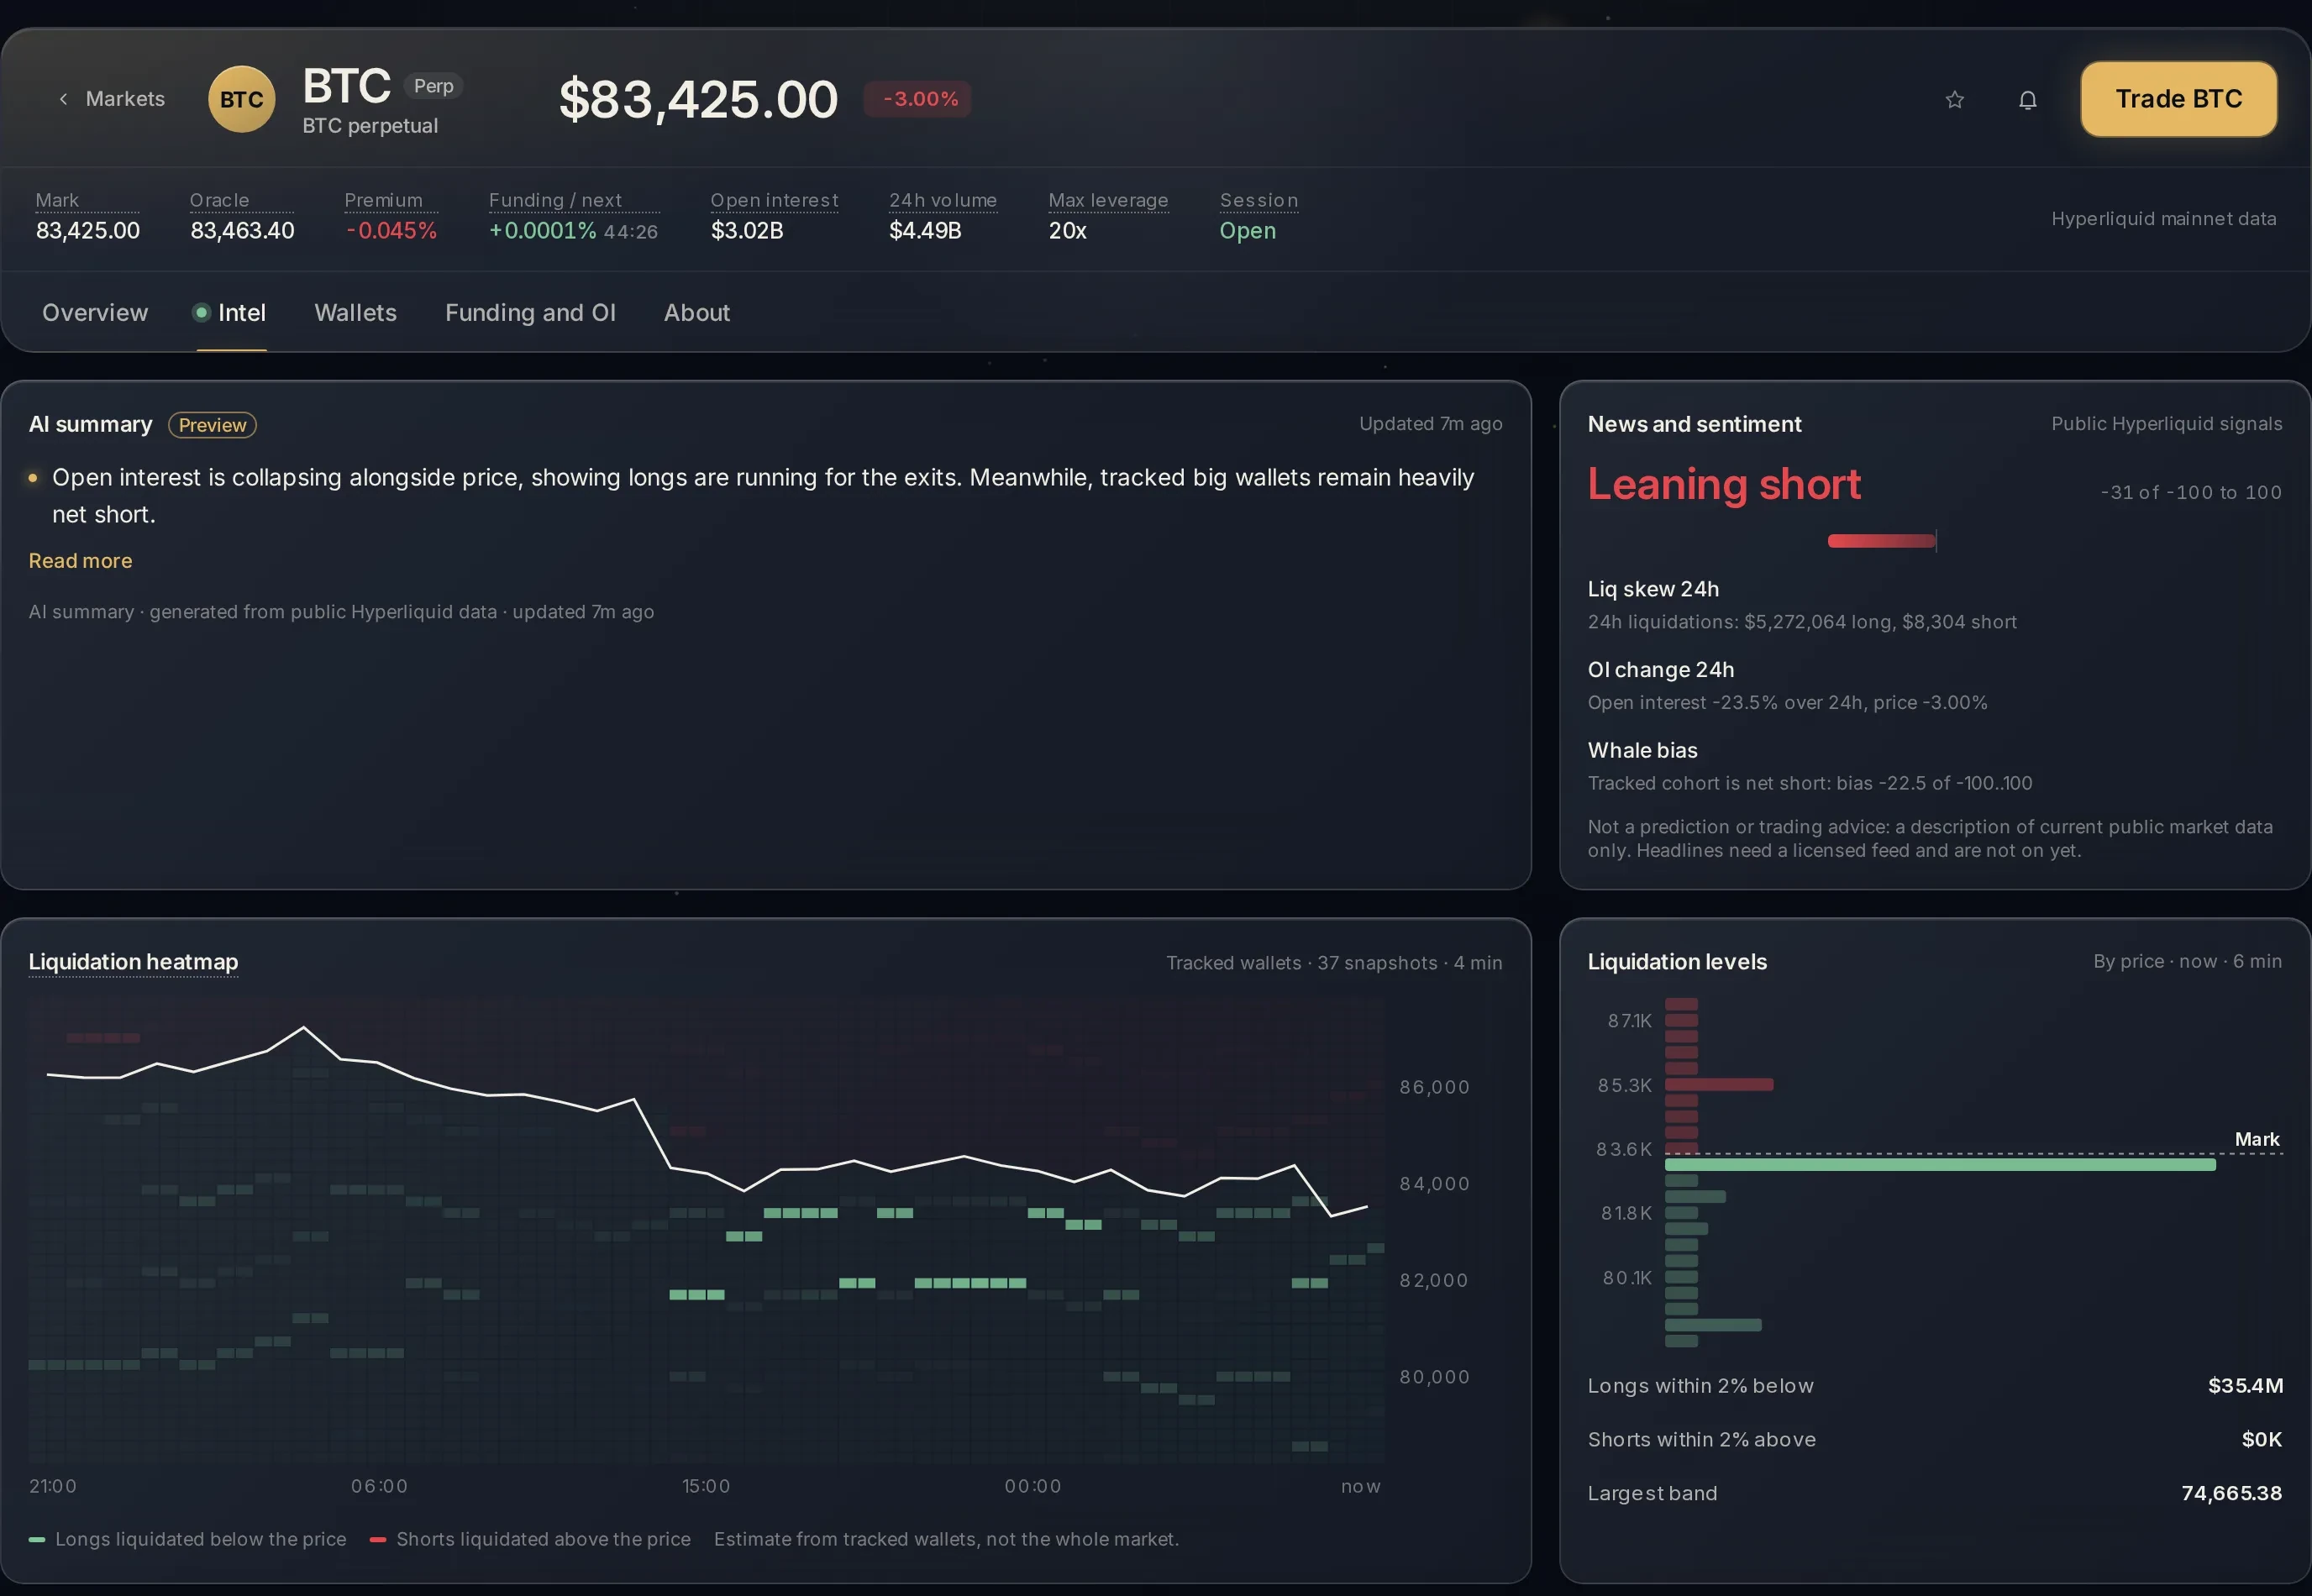Go to the About tab
The image size is (2312, 1596).
click(697, 313)
